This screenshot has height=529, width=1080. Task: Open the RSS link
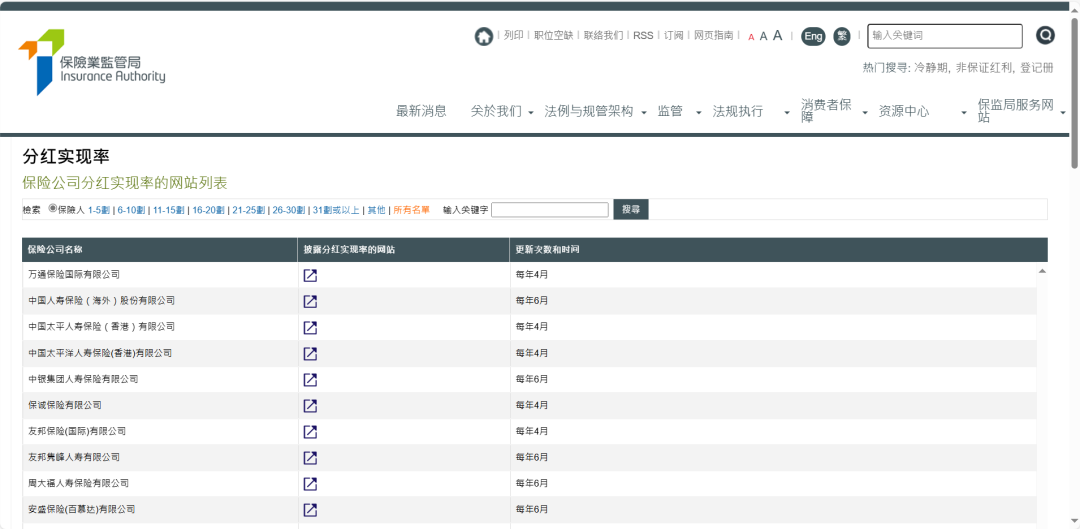click(x=643, y=35)
